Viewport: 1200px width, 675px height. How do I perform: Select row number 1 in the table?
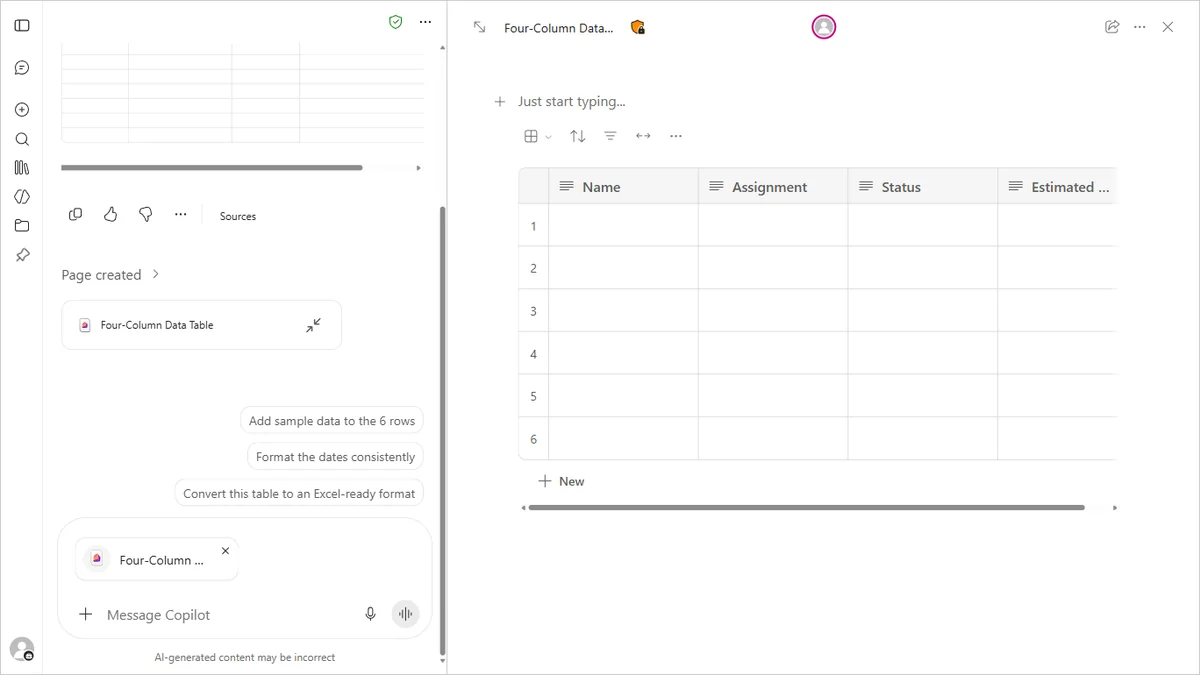[x=533, y=226]
